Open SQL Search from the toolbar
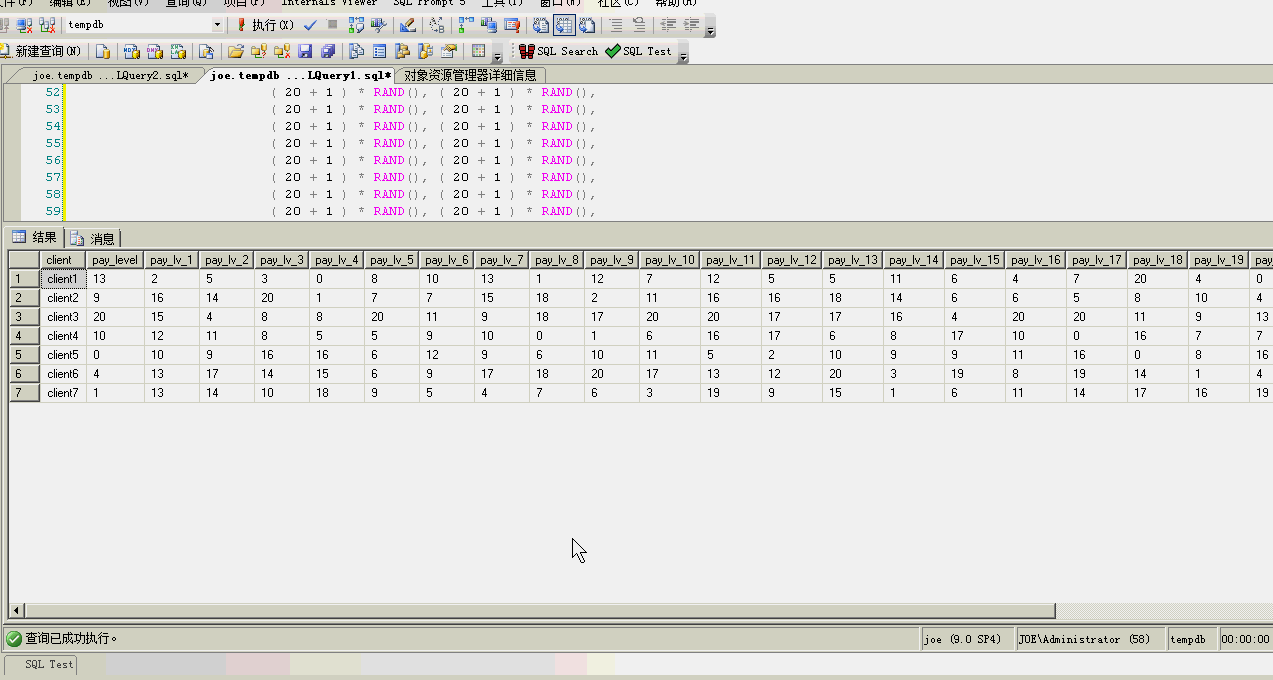This screenshot has width=1273, height=680. (558, 51)
